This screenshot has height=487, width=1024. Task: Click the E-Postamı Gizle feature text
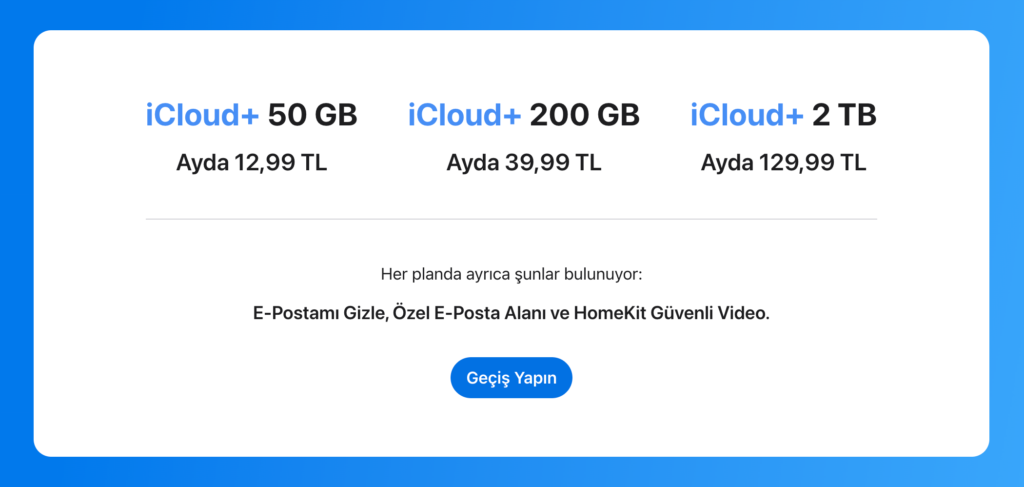coord(315,313)
